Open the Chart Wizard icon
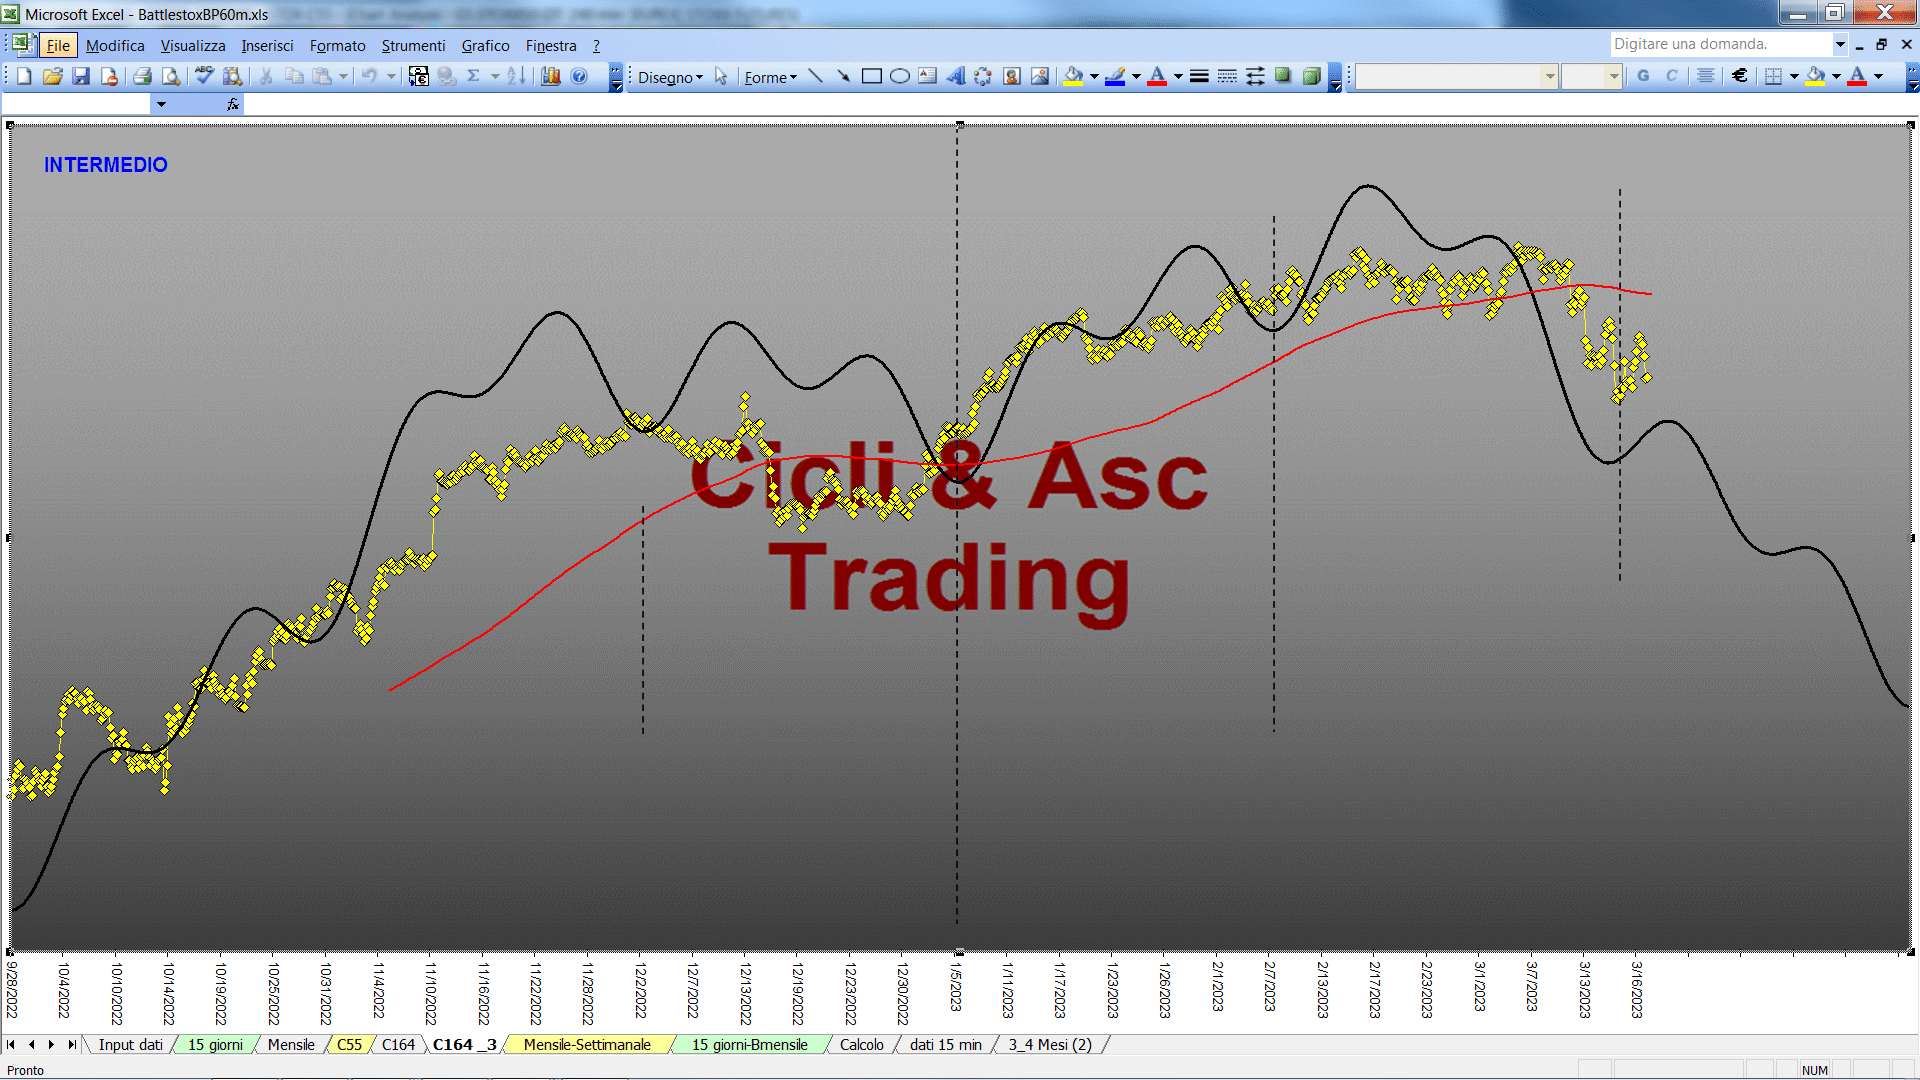Viewport: 1920px width, 1080px height. point(551,76)
